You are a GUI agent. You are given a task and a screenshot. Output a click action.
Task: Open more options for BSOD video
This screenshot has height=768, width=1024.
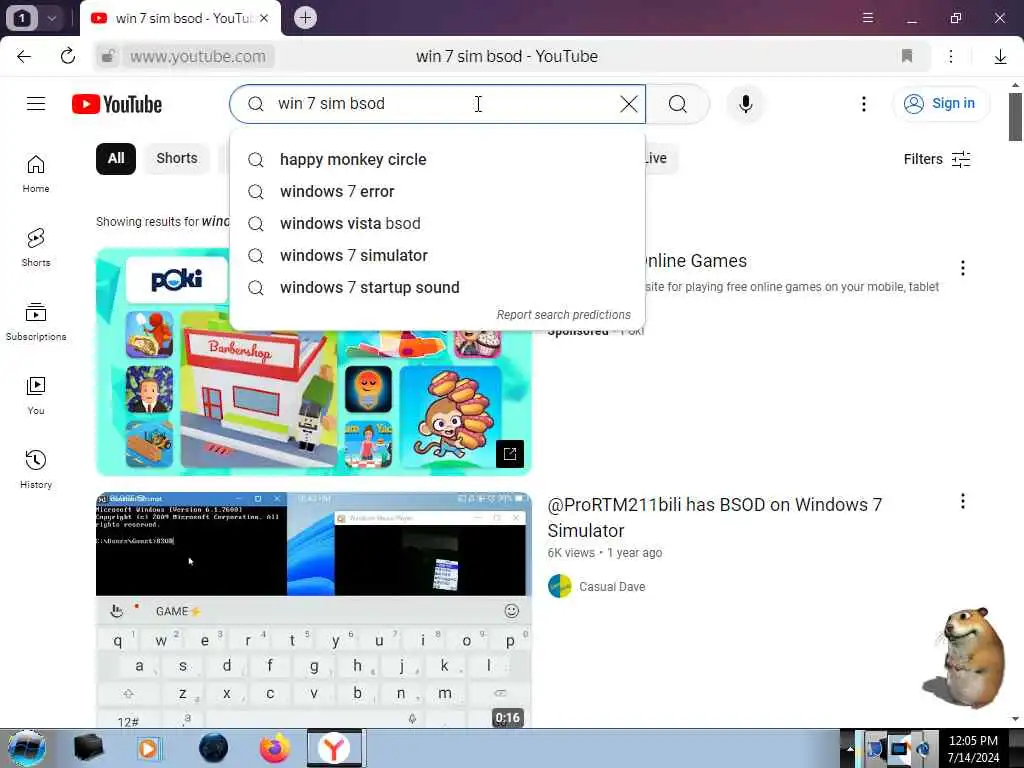click(x=962, y=501)
